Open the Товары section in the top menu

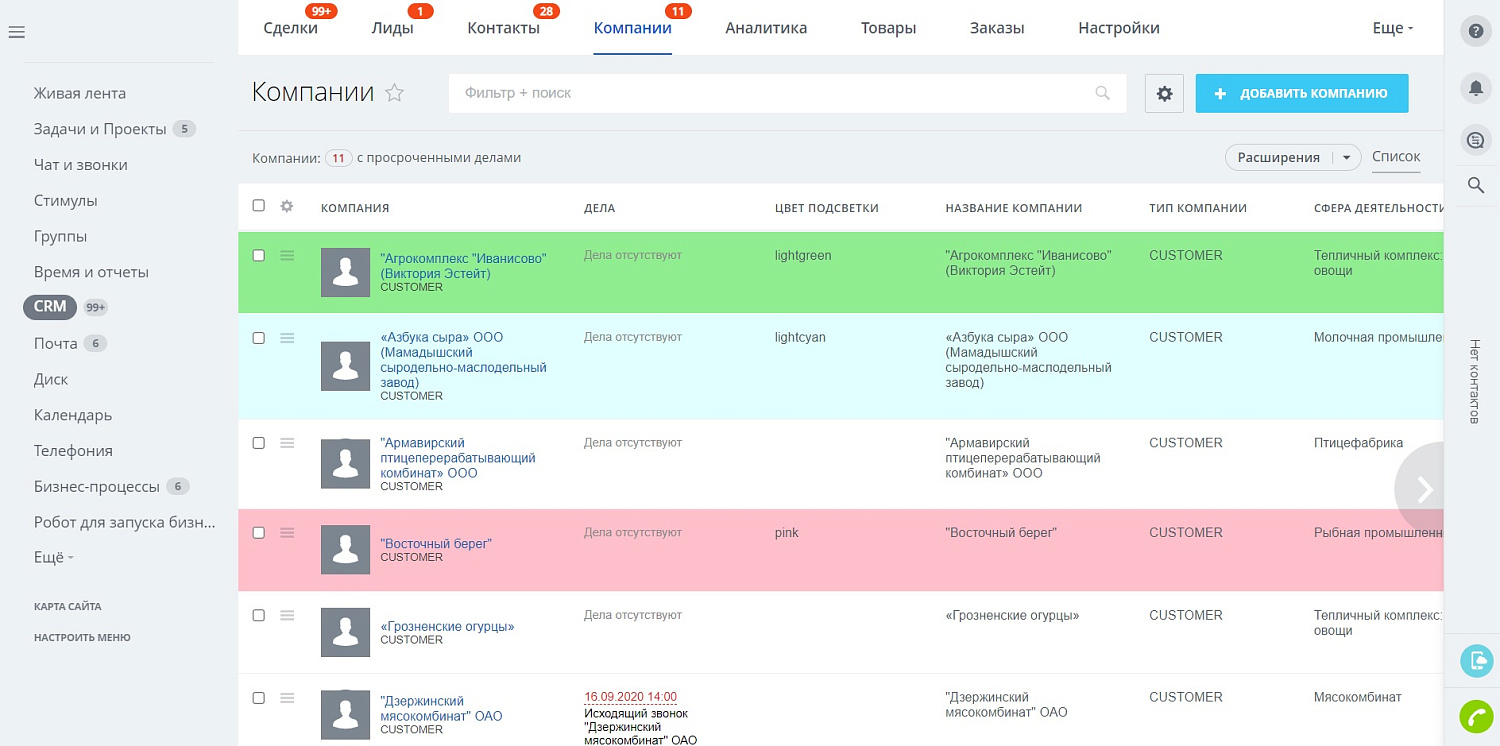pyautogui.click(x=888, y=28)
